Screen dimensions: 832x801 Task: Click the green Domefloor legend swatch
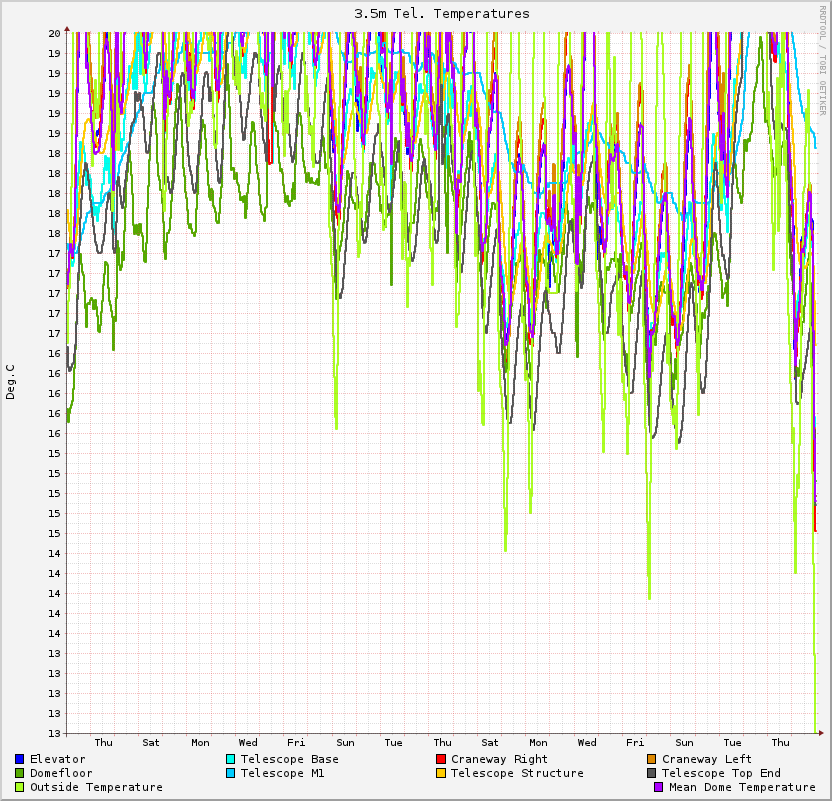click(x=20, y=773)
